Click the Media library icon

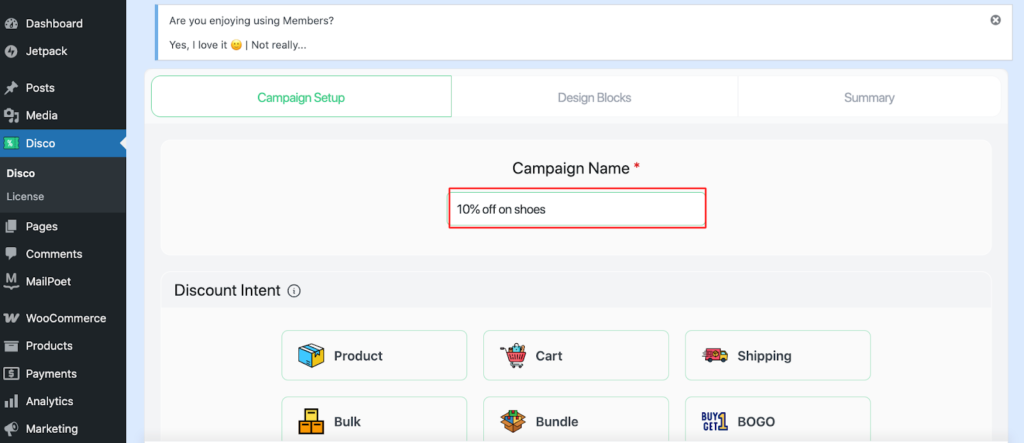coord(11,116)
